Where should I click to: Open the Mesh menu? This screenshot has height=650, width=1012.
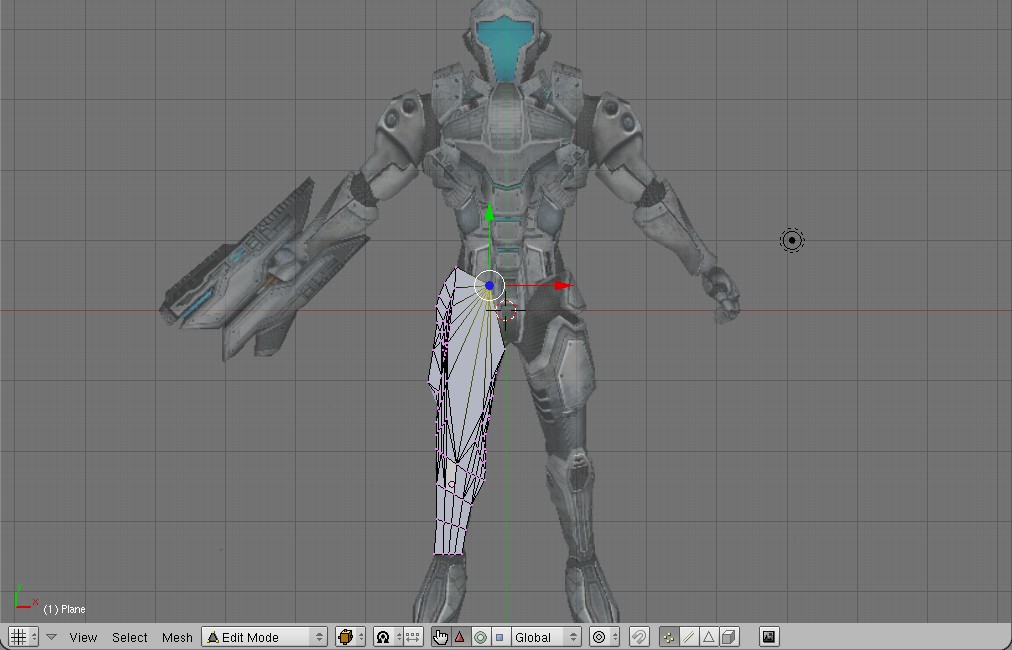[x=177, y=637]
